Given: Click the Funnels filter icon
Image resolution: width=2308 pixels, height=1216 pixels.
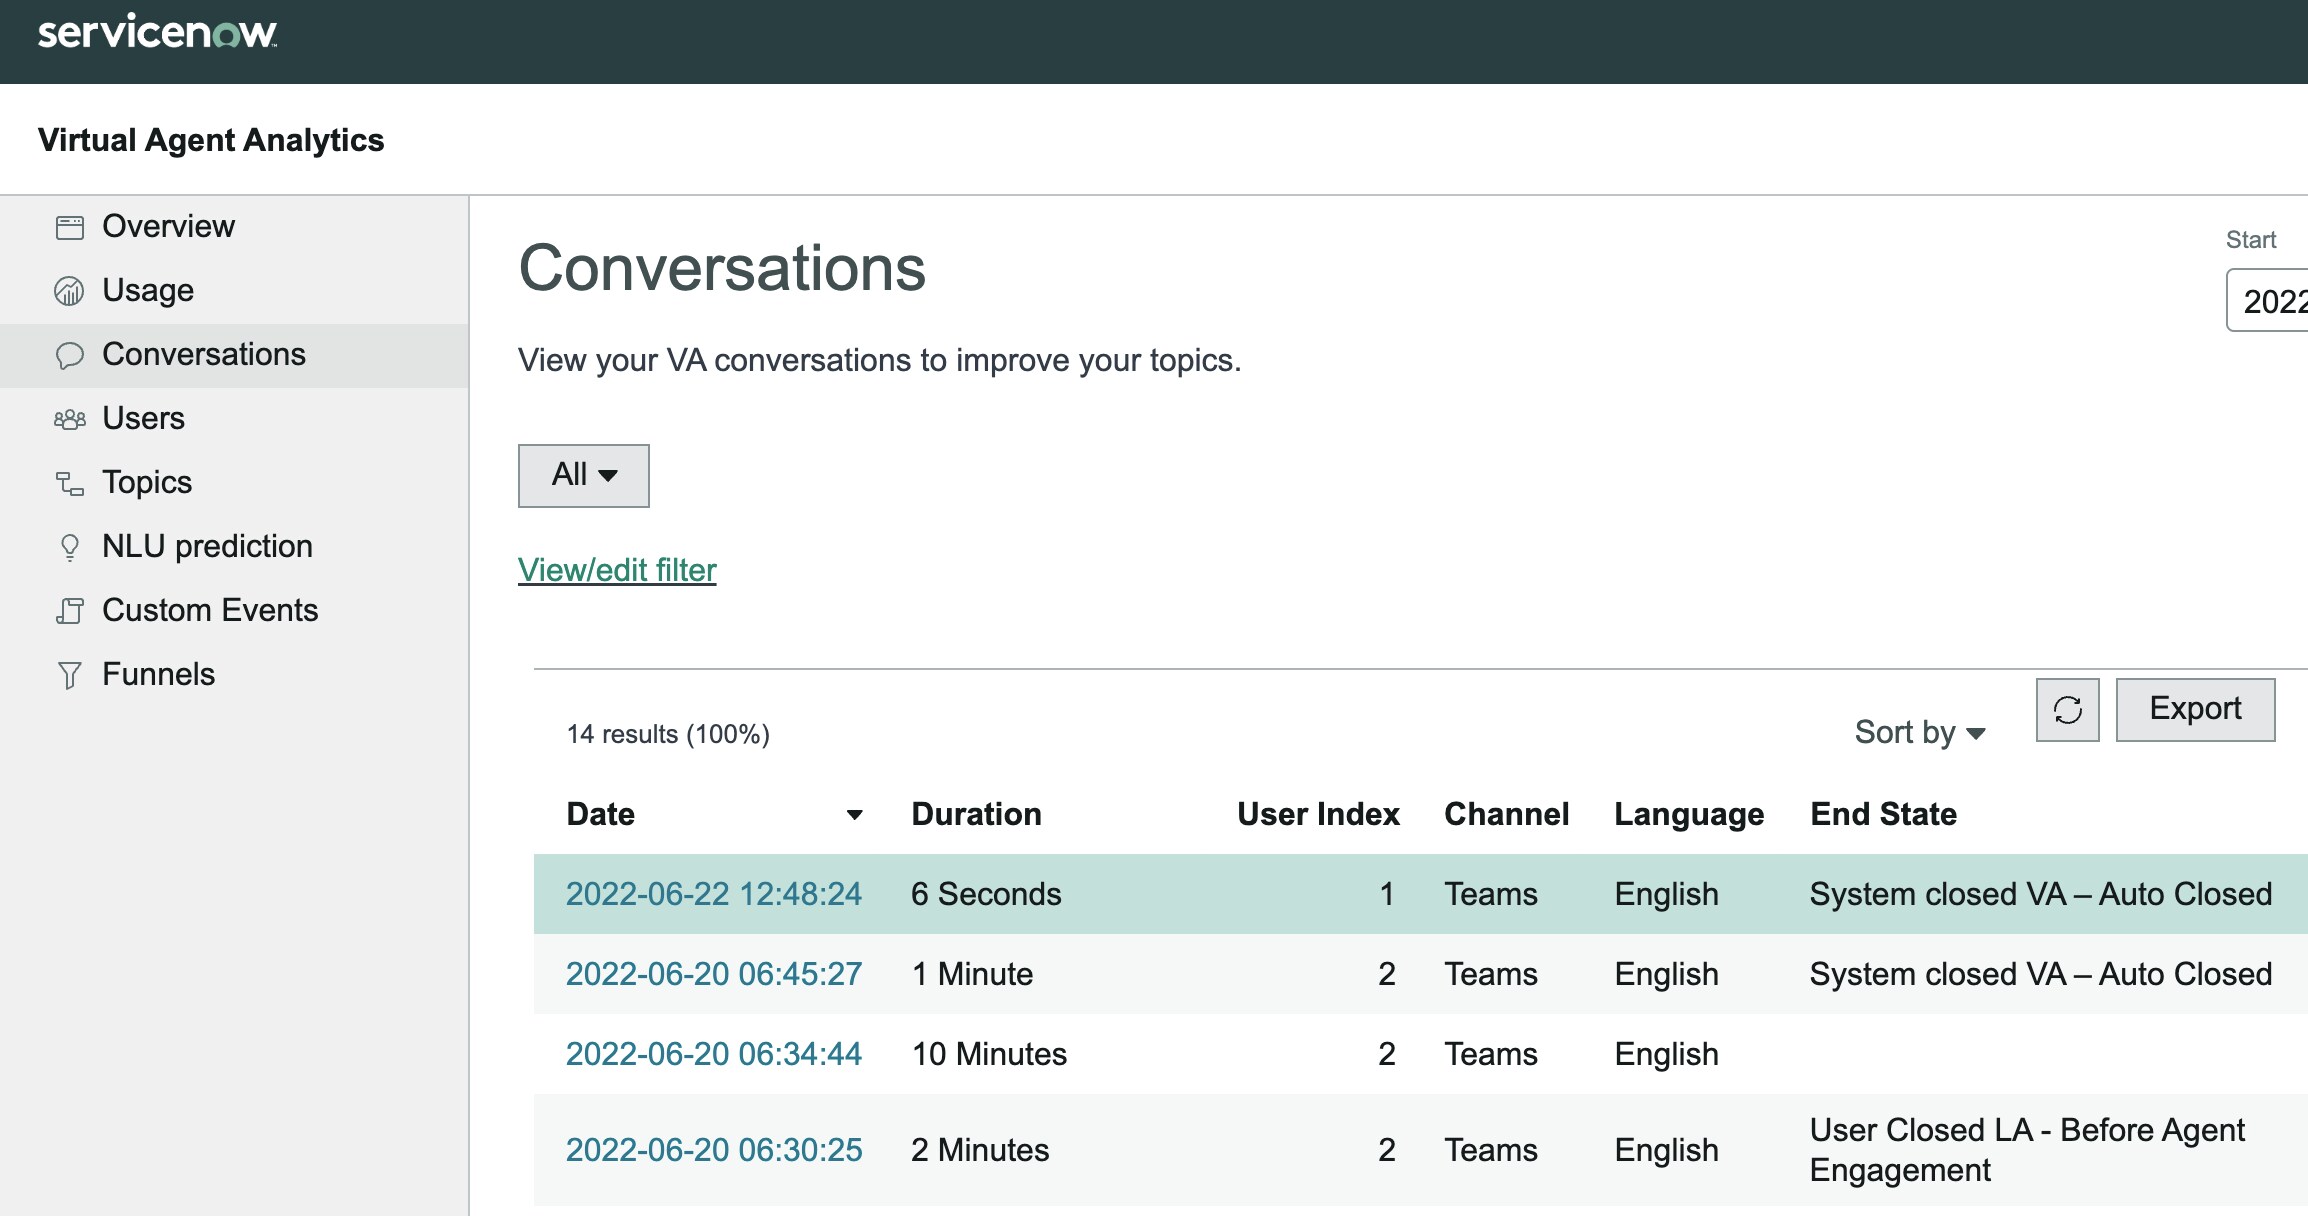Looking at the screenshot, I should (x=68, y=674).
